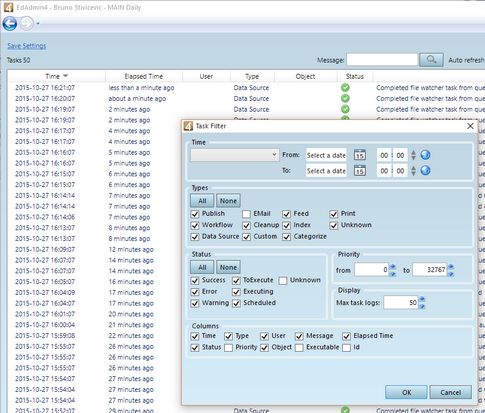Click the OK button in Task Filter
The height and width of the screenshot is (413, 485).
(x=406, y=392)
